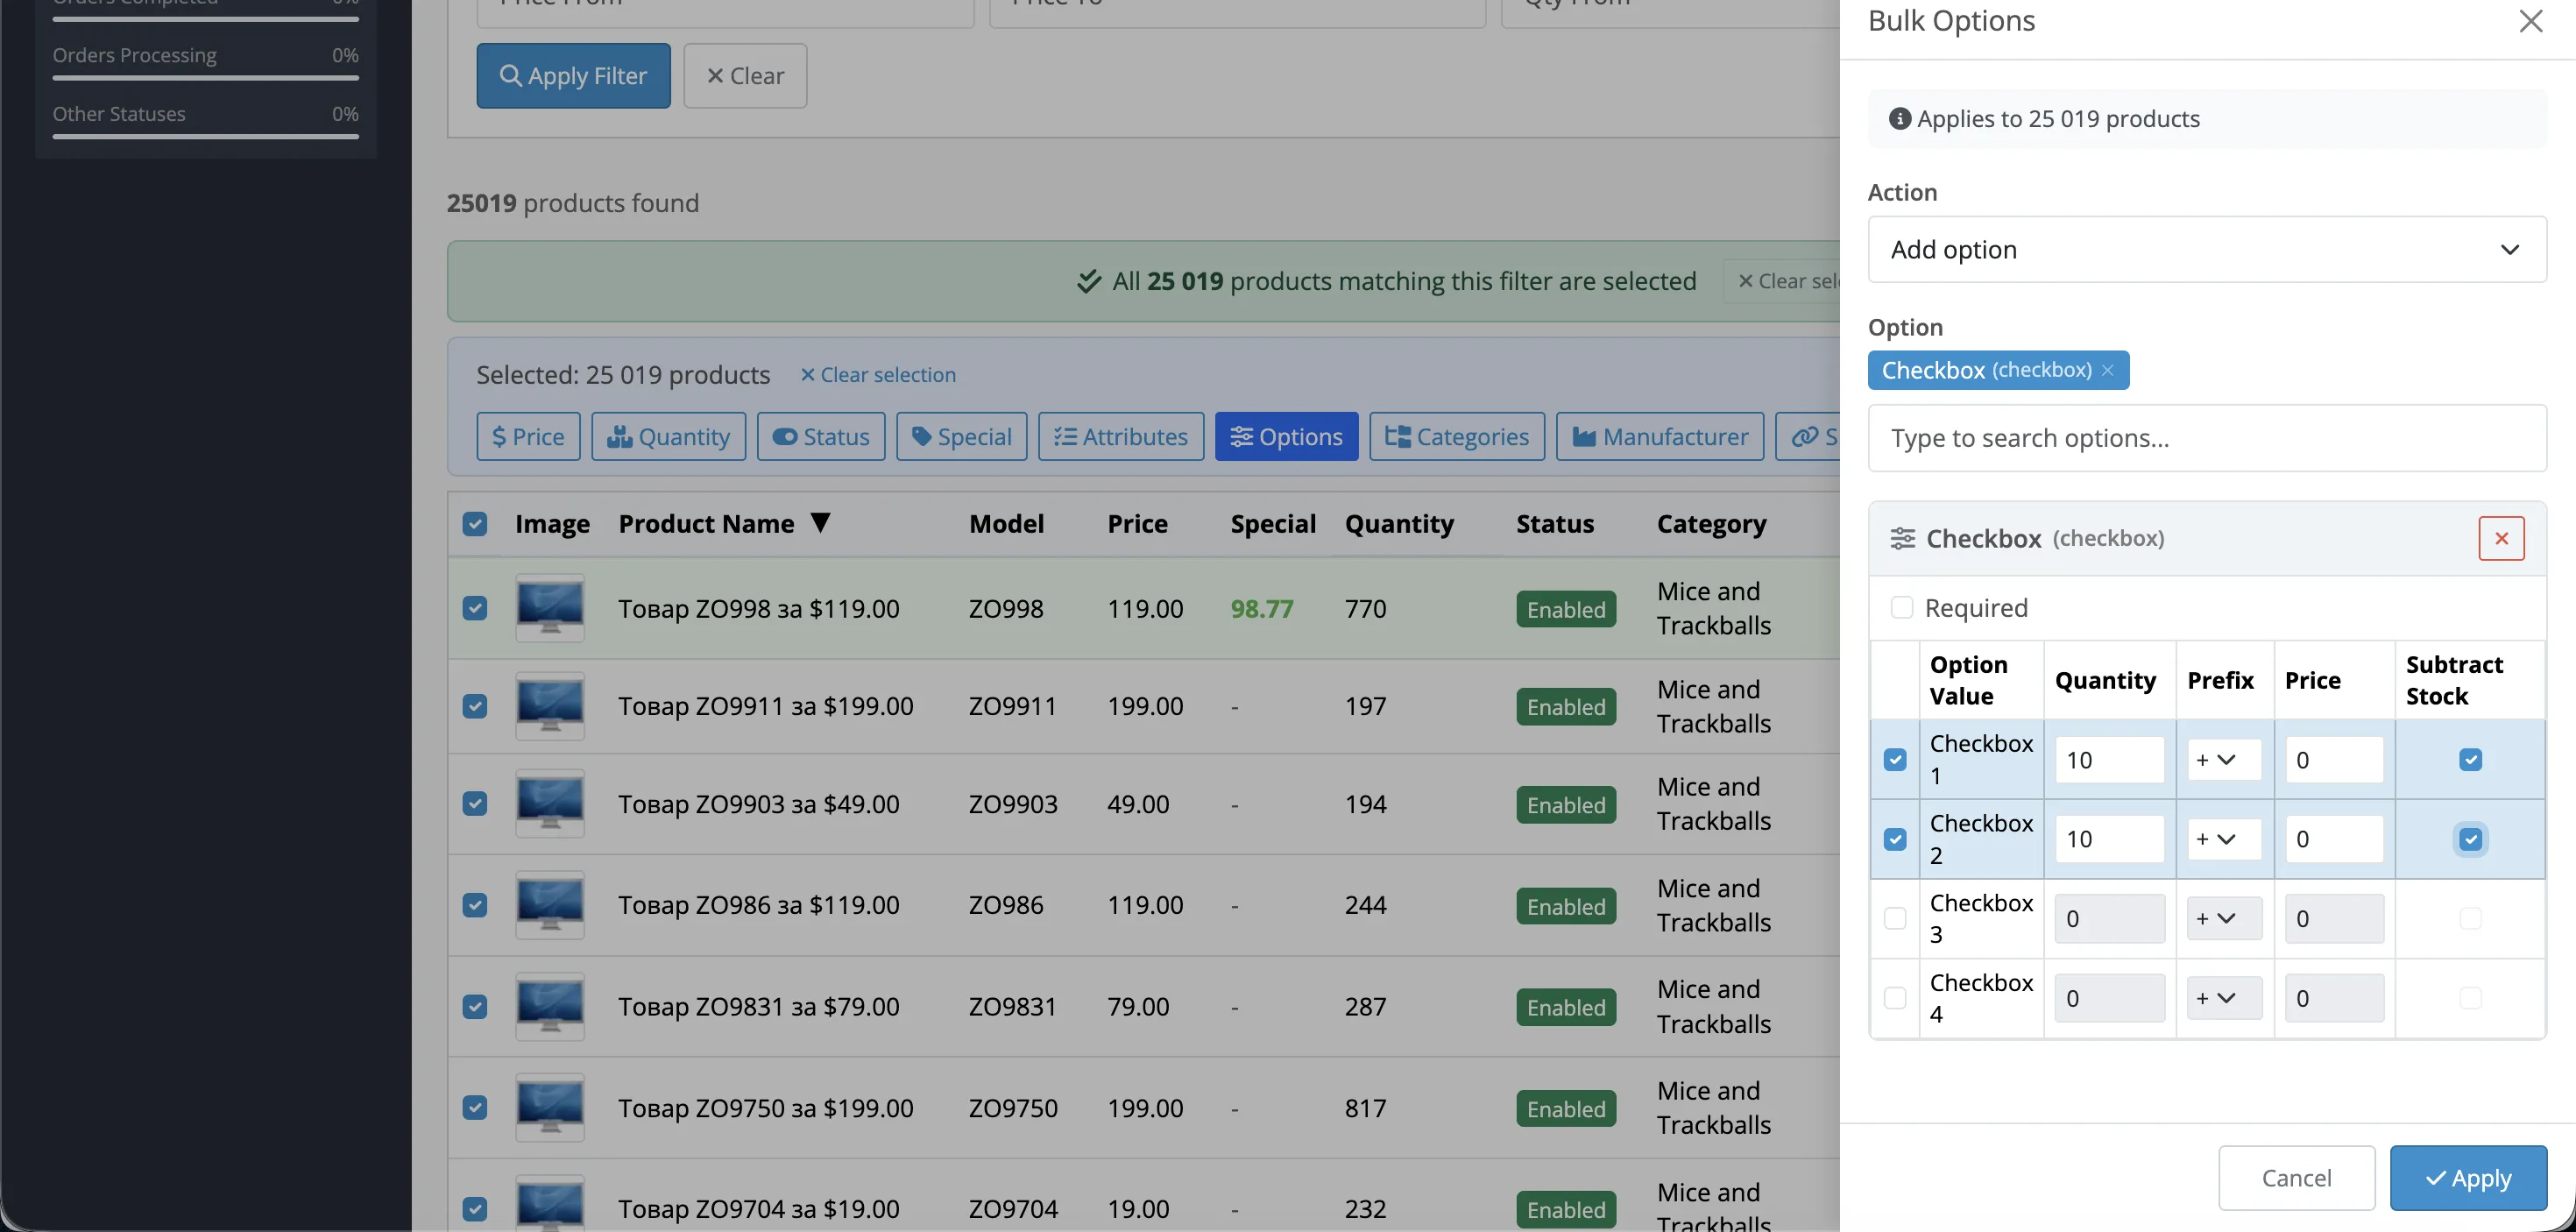Click thumbnail of Товар ZO998

coord(550,608)
